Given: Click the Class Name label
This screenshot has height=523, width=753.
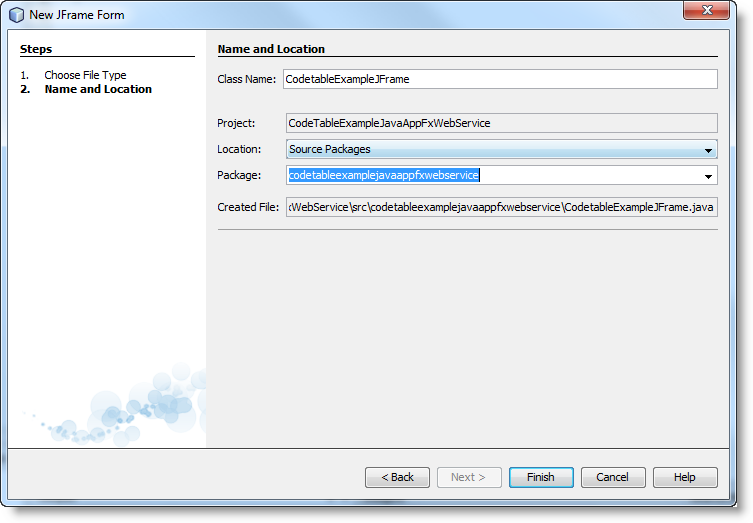Looking at the screenshot, I should (x=246, y=79).
